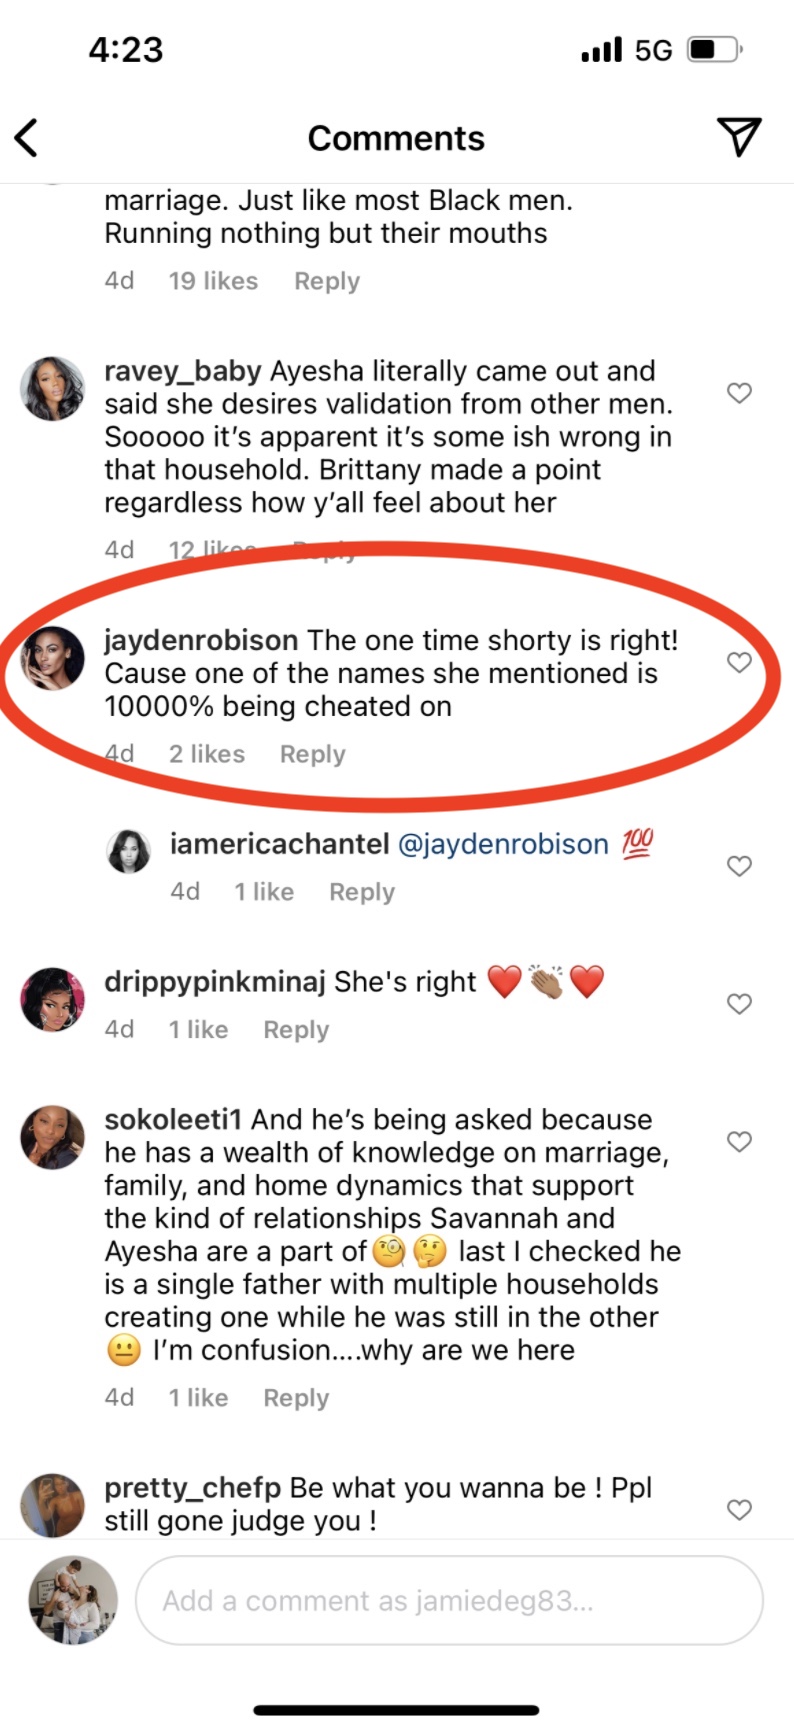Focus the Add a comment field

448,1601
